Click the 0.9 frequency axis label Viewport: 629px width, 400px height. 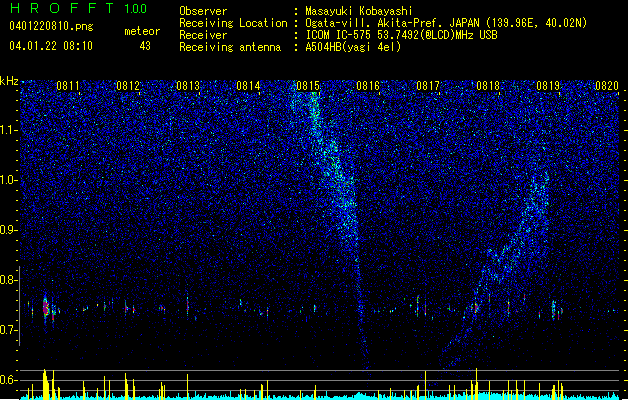[x=8, y=230]
